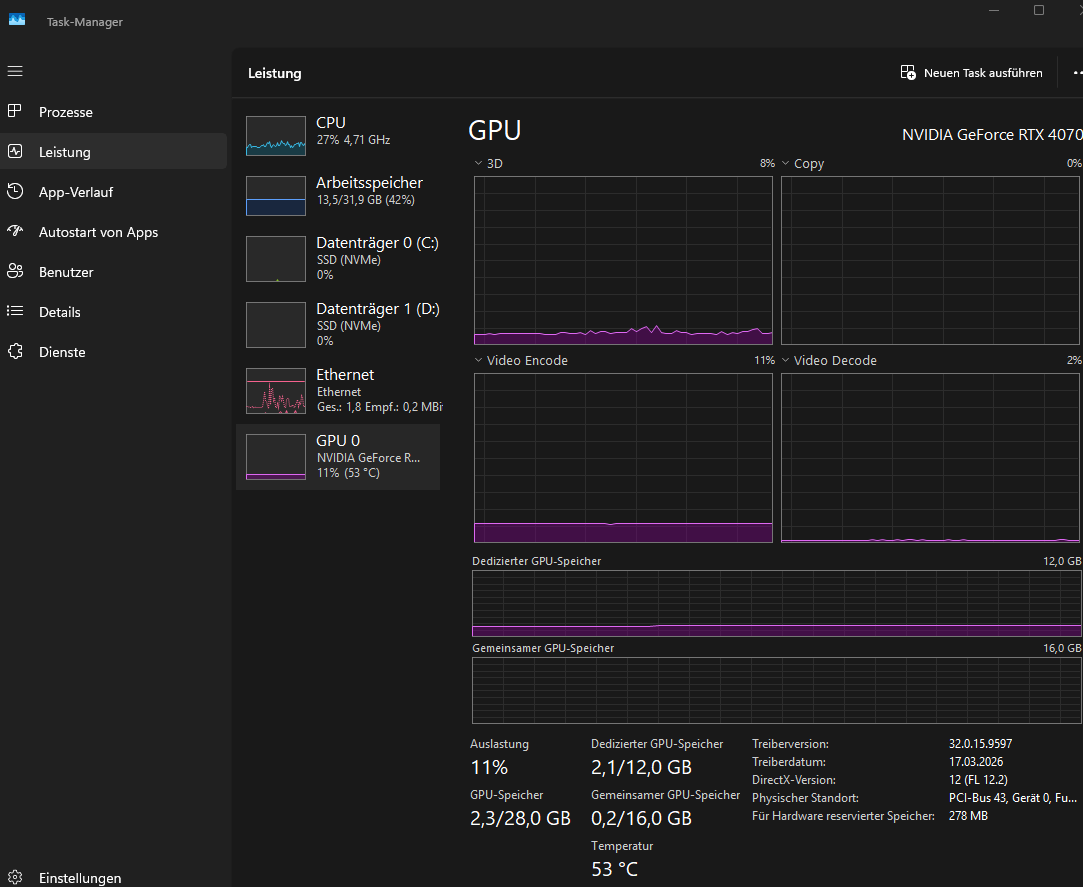Open the Video Decode graph dropdown
1083x887 pixels.
point(785,361)
